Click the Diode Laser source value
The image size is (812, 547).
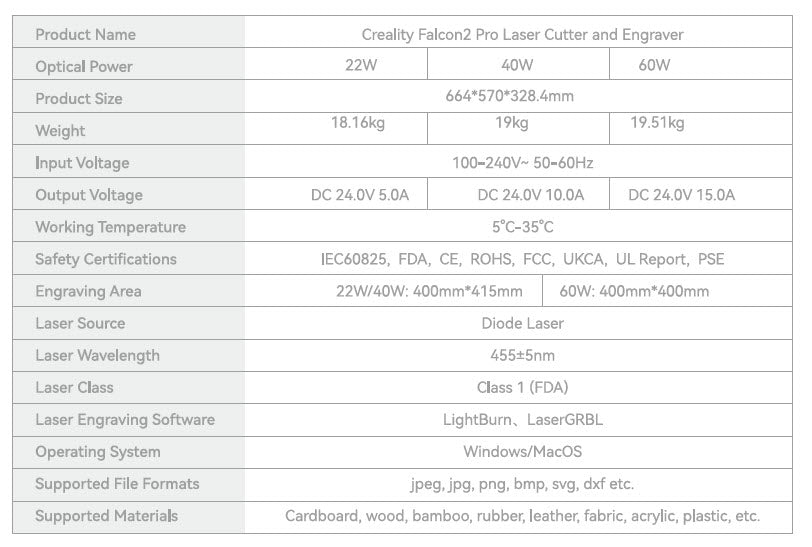(522, 323)
